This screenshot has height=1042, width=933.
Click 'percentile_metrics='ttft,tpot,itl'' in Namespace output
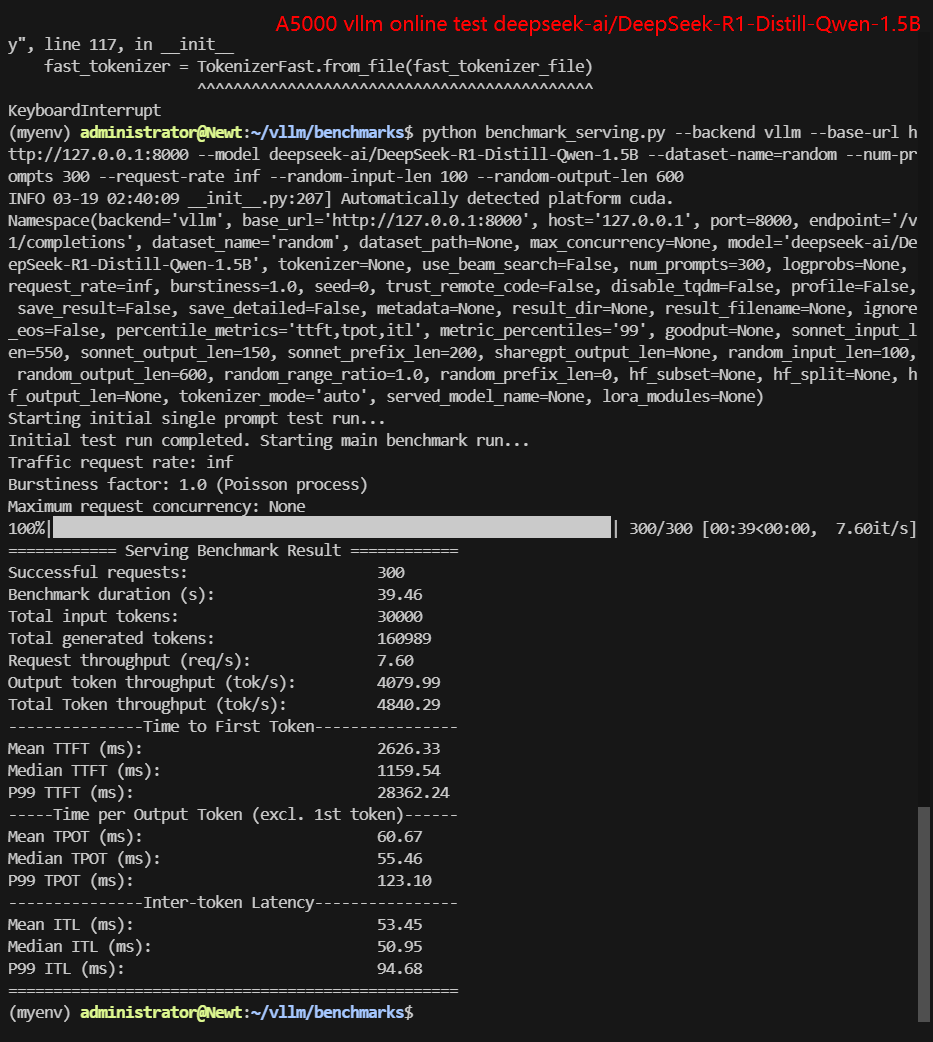pyautogui.click(x=272, y=330)
